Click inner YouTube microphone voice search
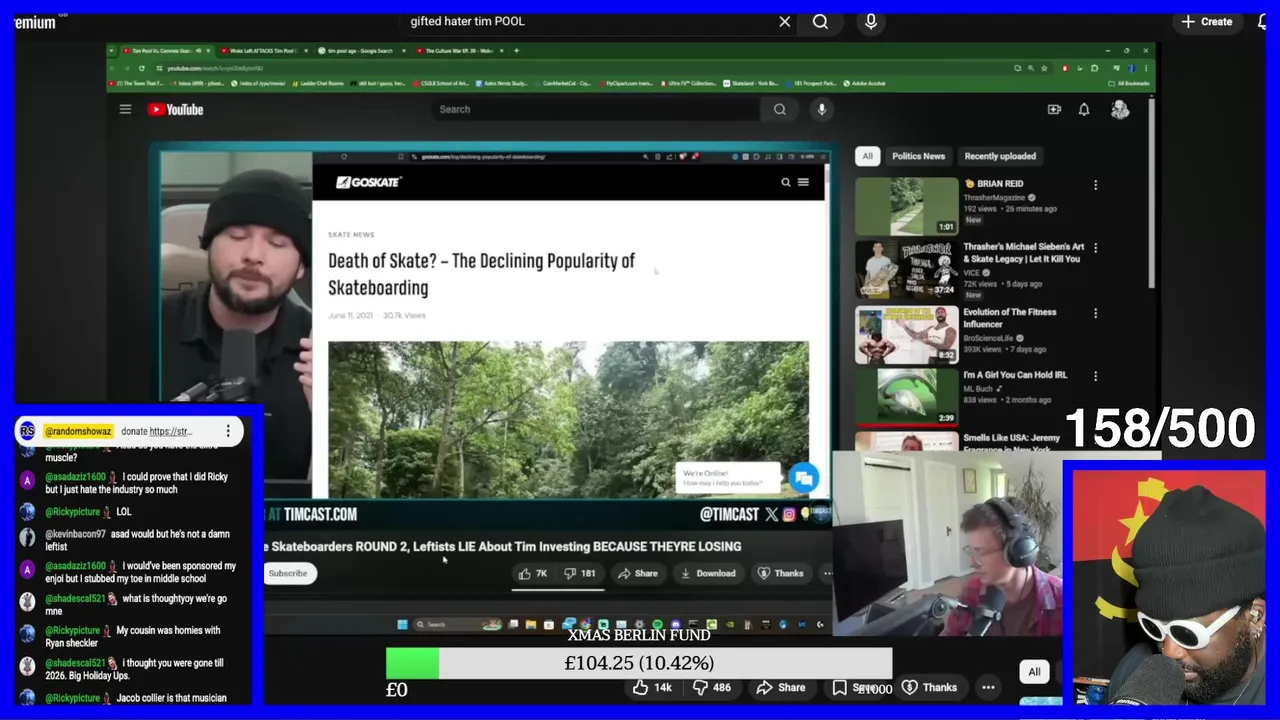 [822, 109]
